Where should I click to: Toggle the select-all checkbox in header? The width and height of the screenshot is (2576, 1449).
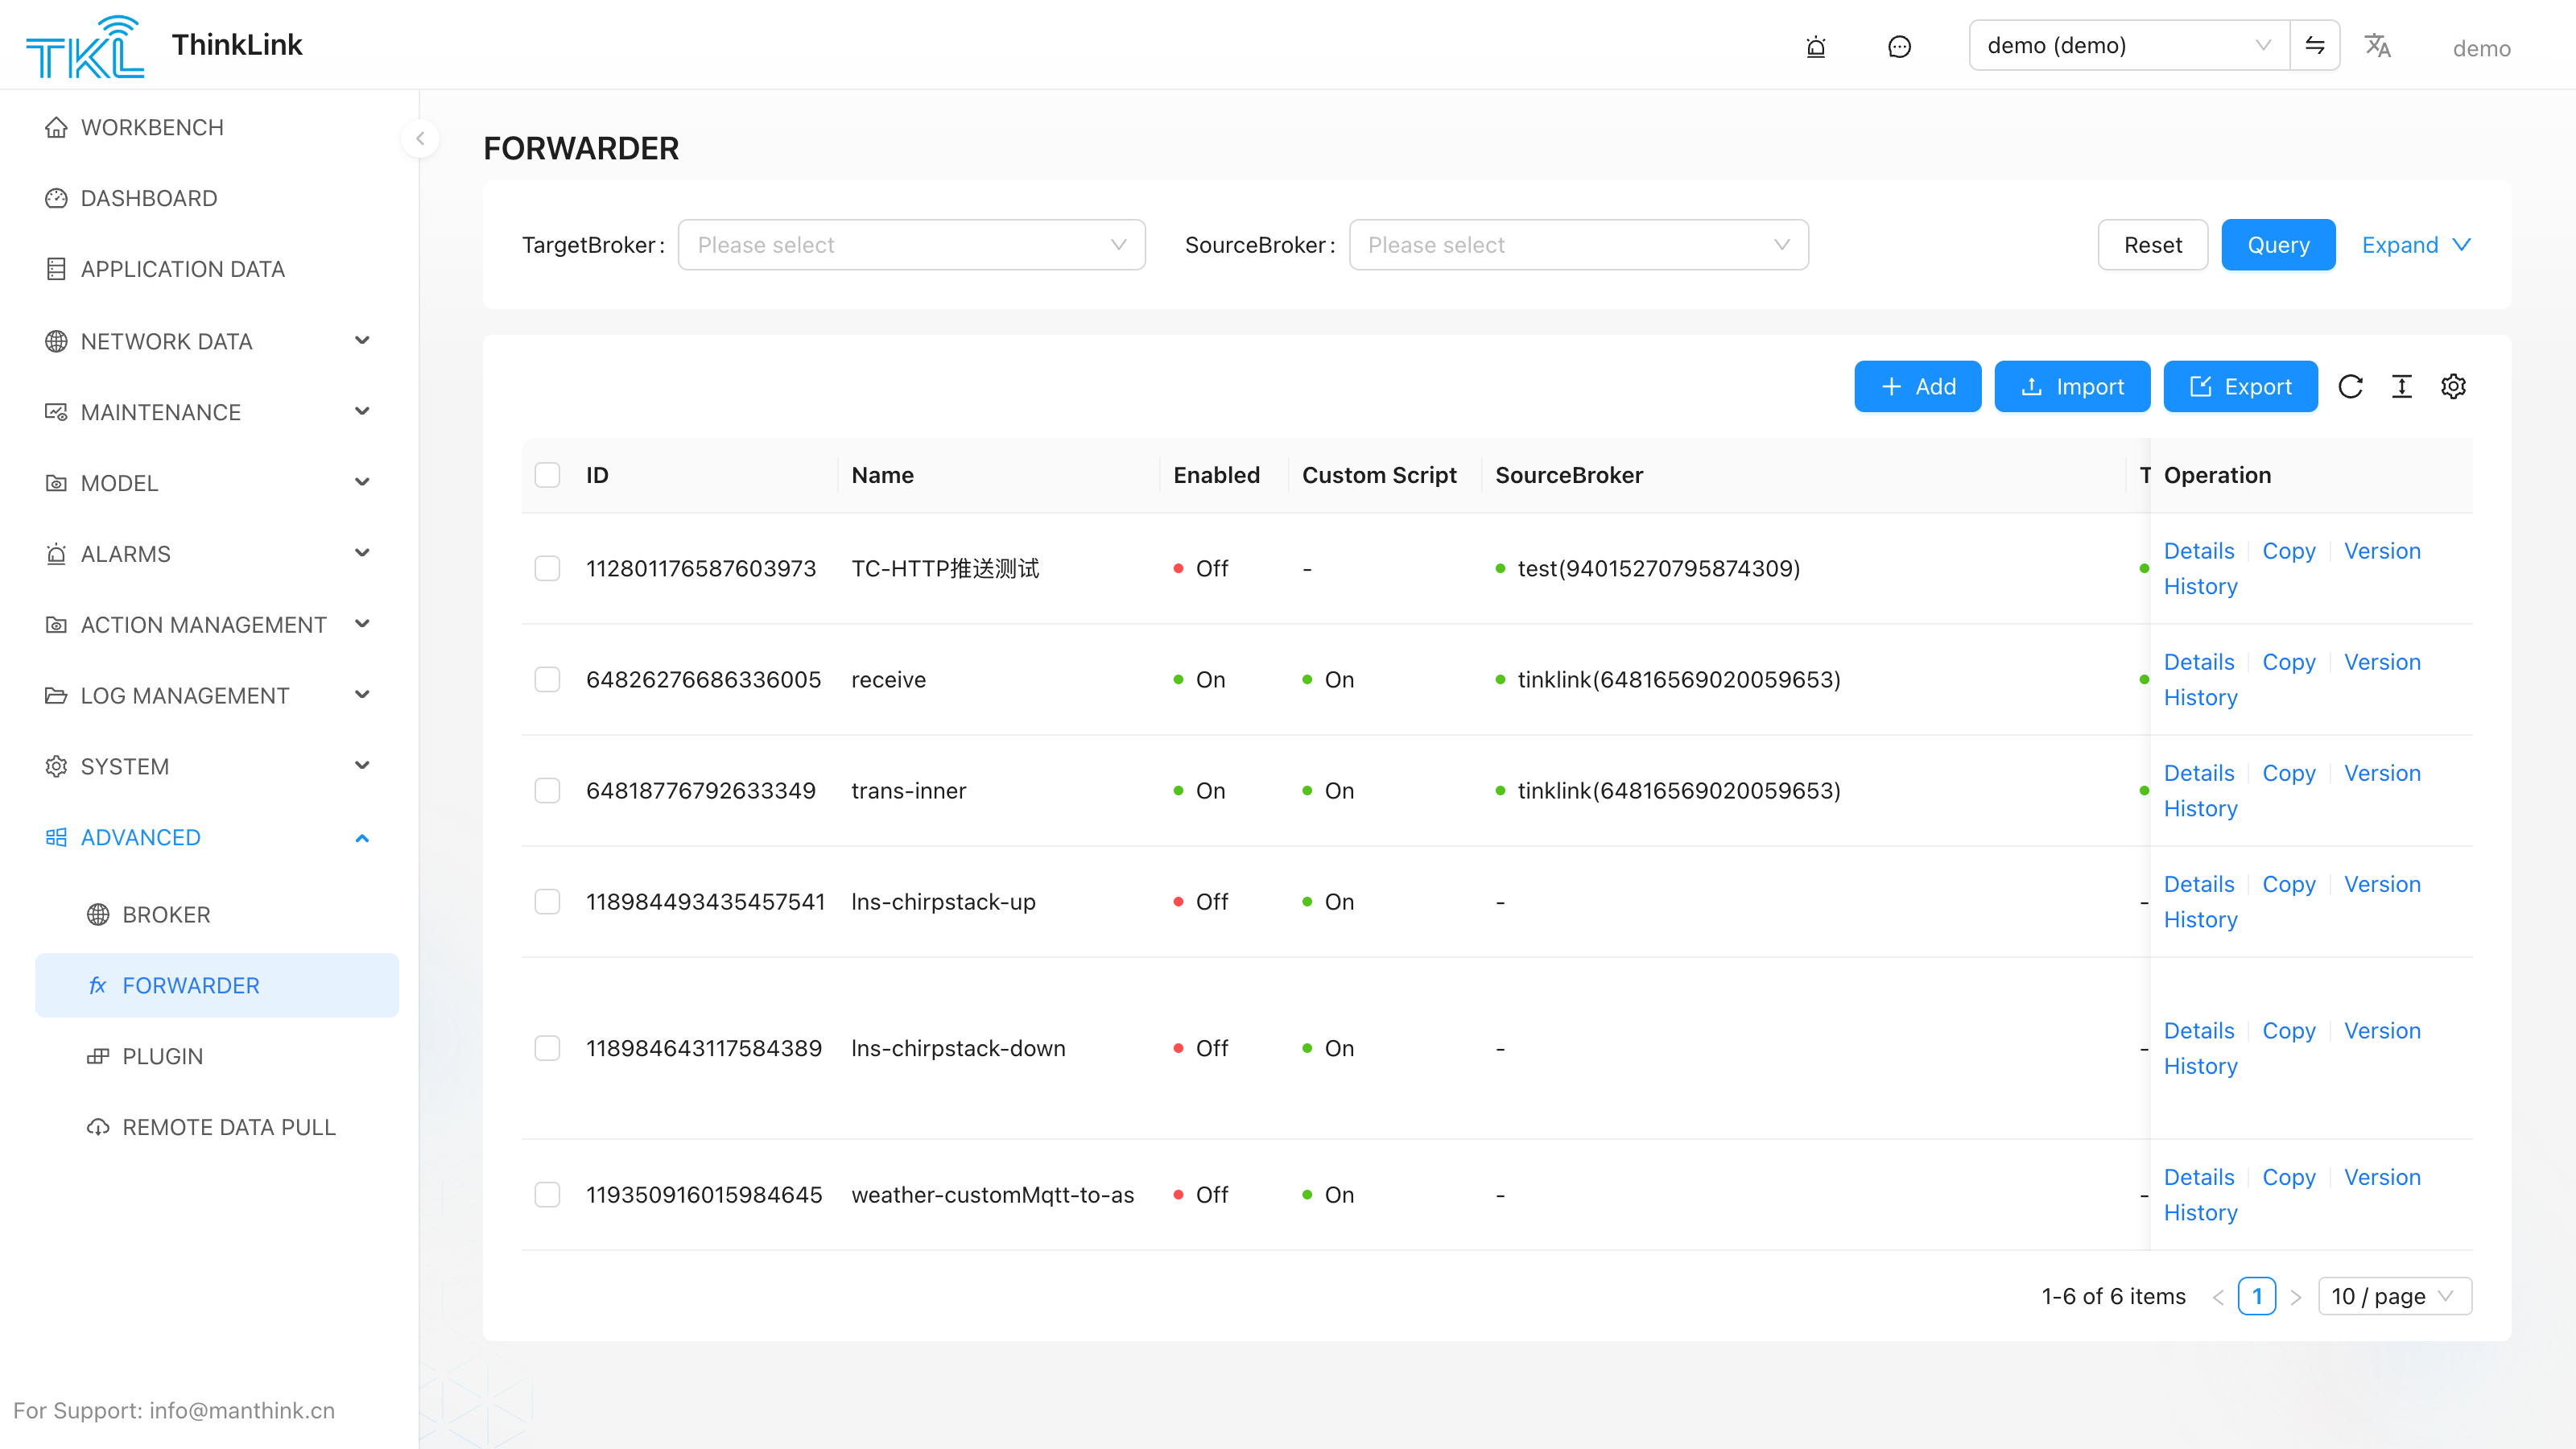[547, 475]
